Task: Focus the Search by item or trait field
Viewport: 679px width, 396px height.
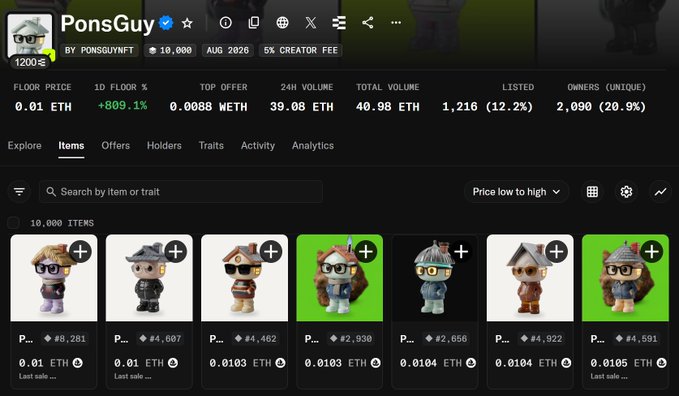Action: 181,192
